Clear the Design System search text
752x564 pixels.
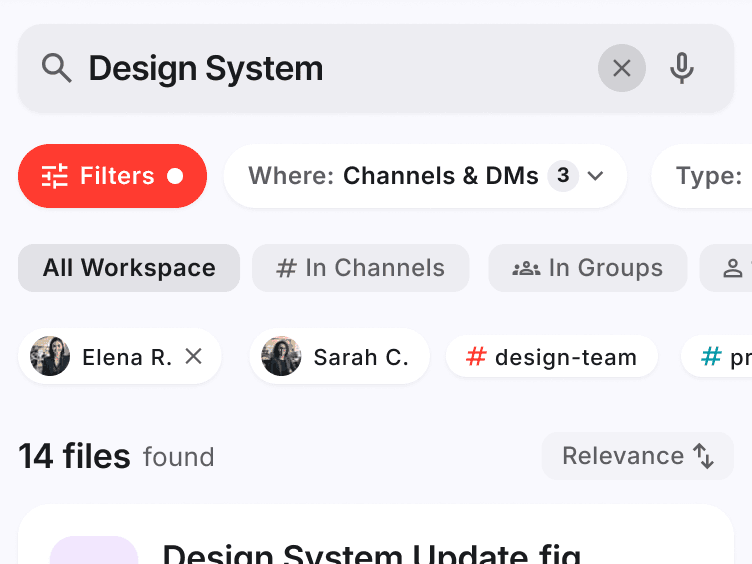tap(622, 68)
